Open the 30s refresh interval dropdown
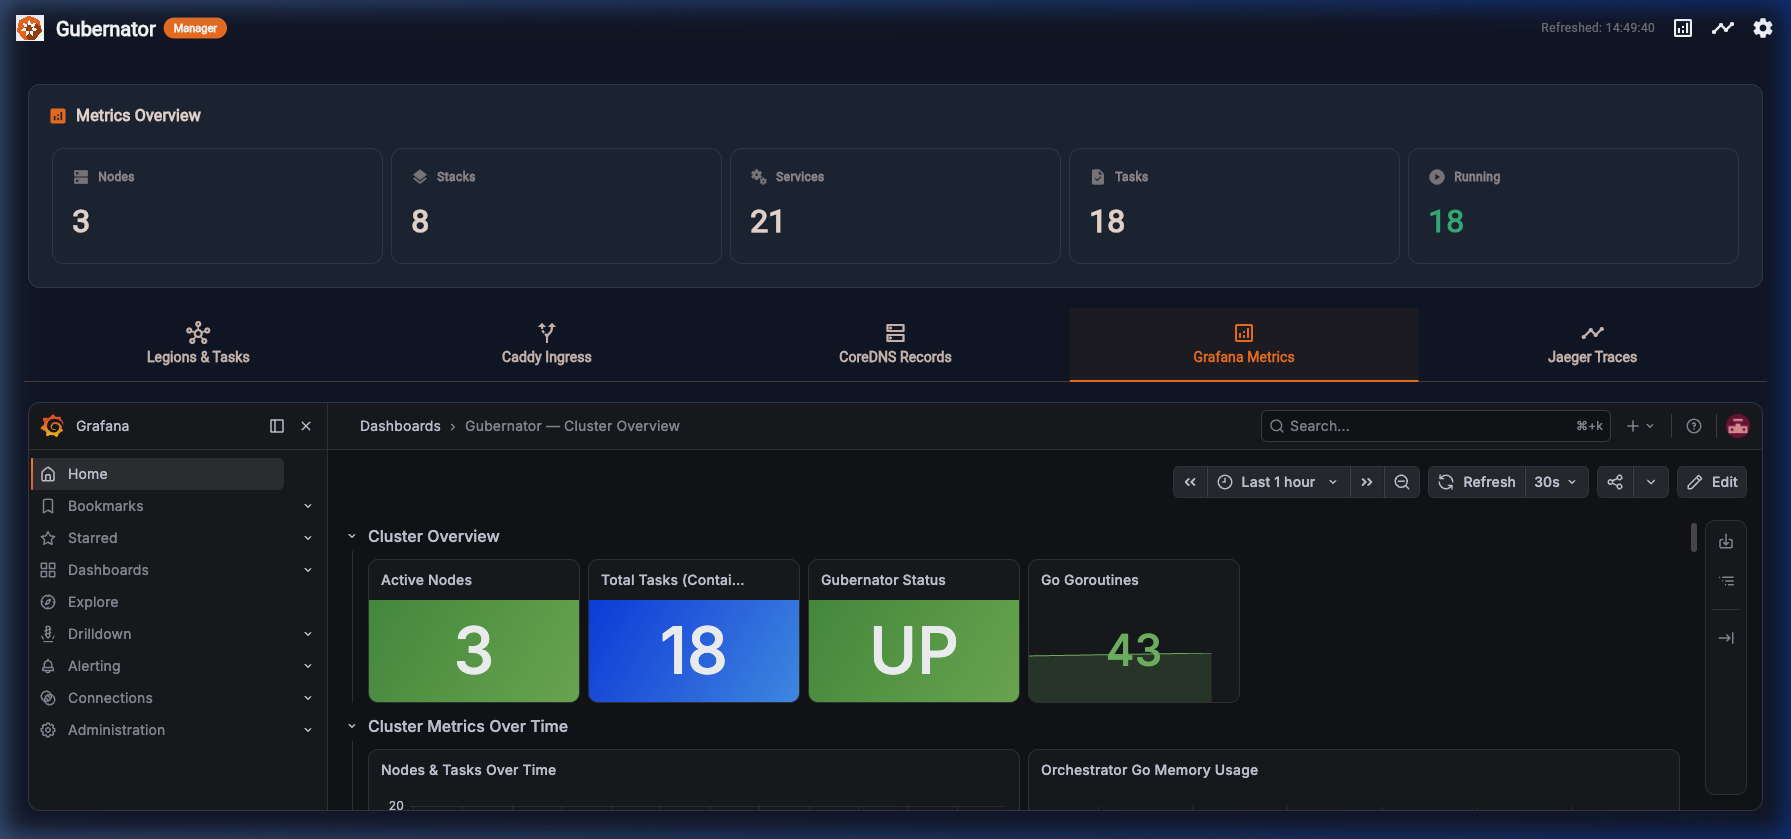Image resolution: width=1791 pixels, height=839 pixels. click(x=1556, y=482)
